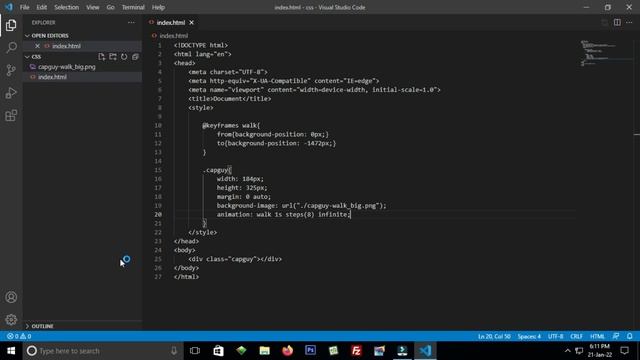
Task: Click New File icon in CSS folder
Action: coord(102,57)
